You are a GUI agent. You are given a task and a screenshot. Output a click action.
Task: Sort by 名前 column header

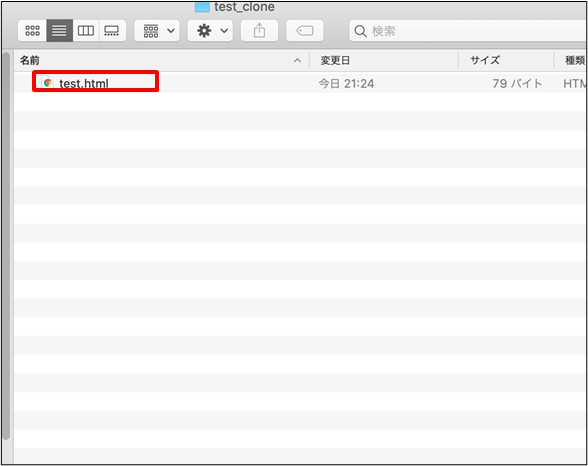click(x=30, y=60)
